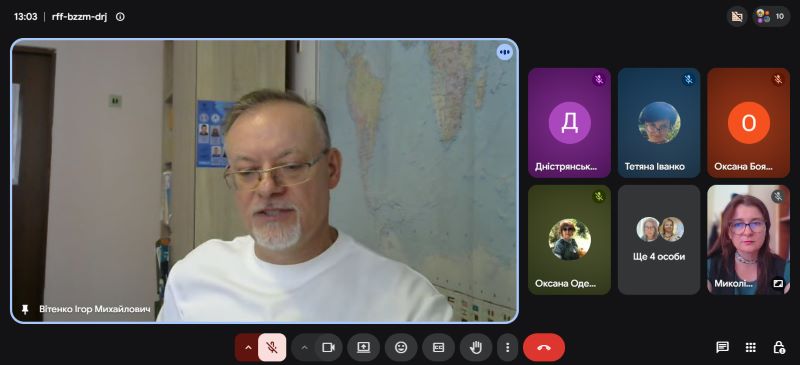Start presenting your screen
The image size is (800, 365).
coord(363,348)
